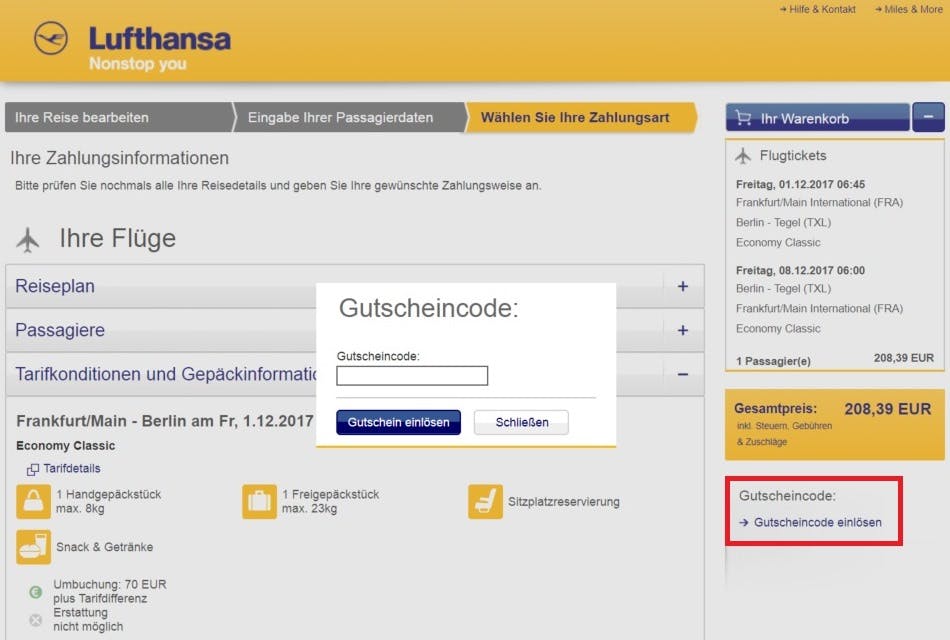Go to Eingabe Ihrer Passagierdaten step
This screenshot has width=950, height=640.
pyautogui.click(x=349, y=118)
